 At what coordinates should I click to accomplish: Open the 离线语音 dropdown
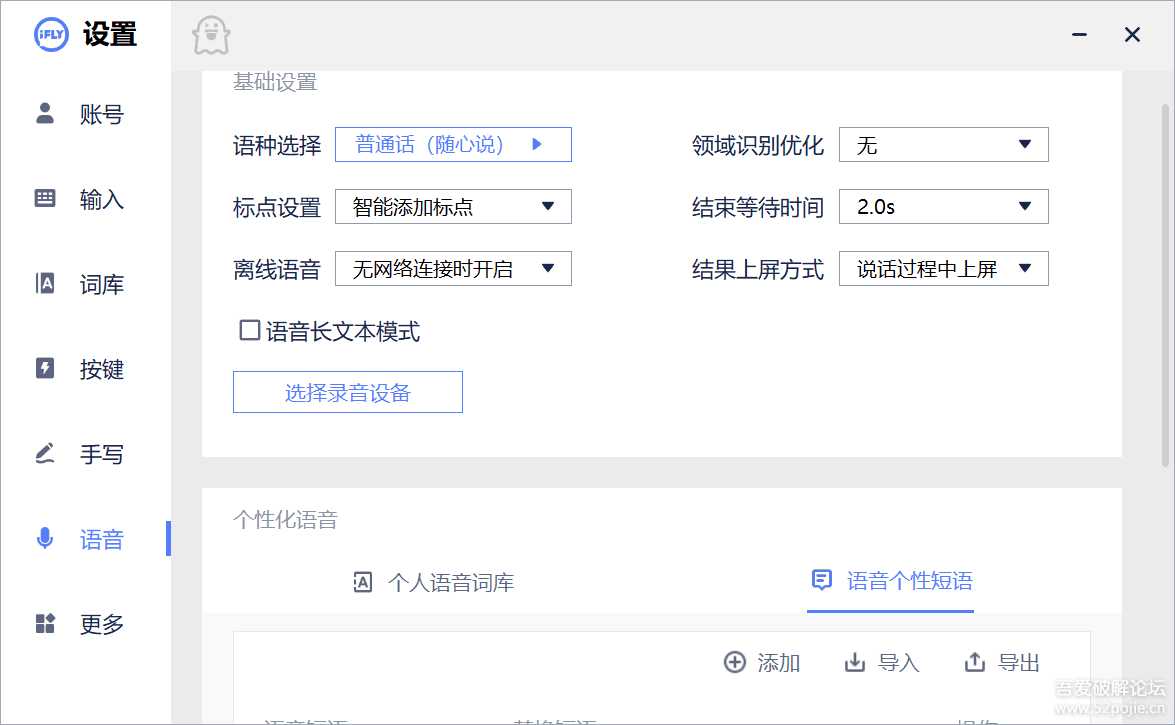click(x=452, y=269)
